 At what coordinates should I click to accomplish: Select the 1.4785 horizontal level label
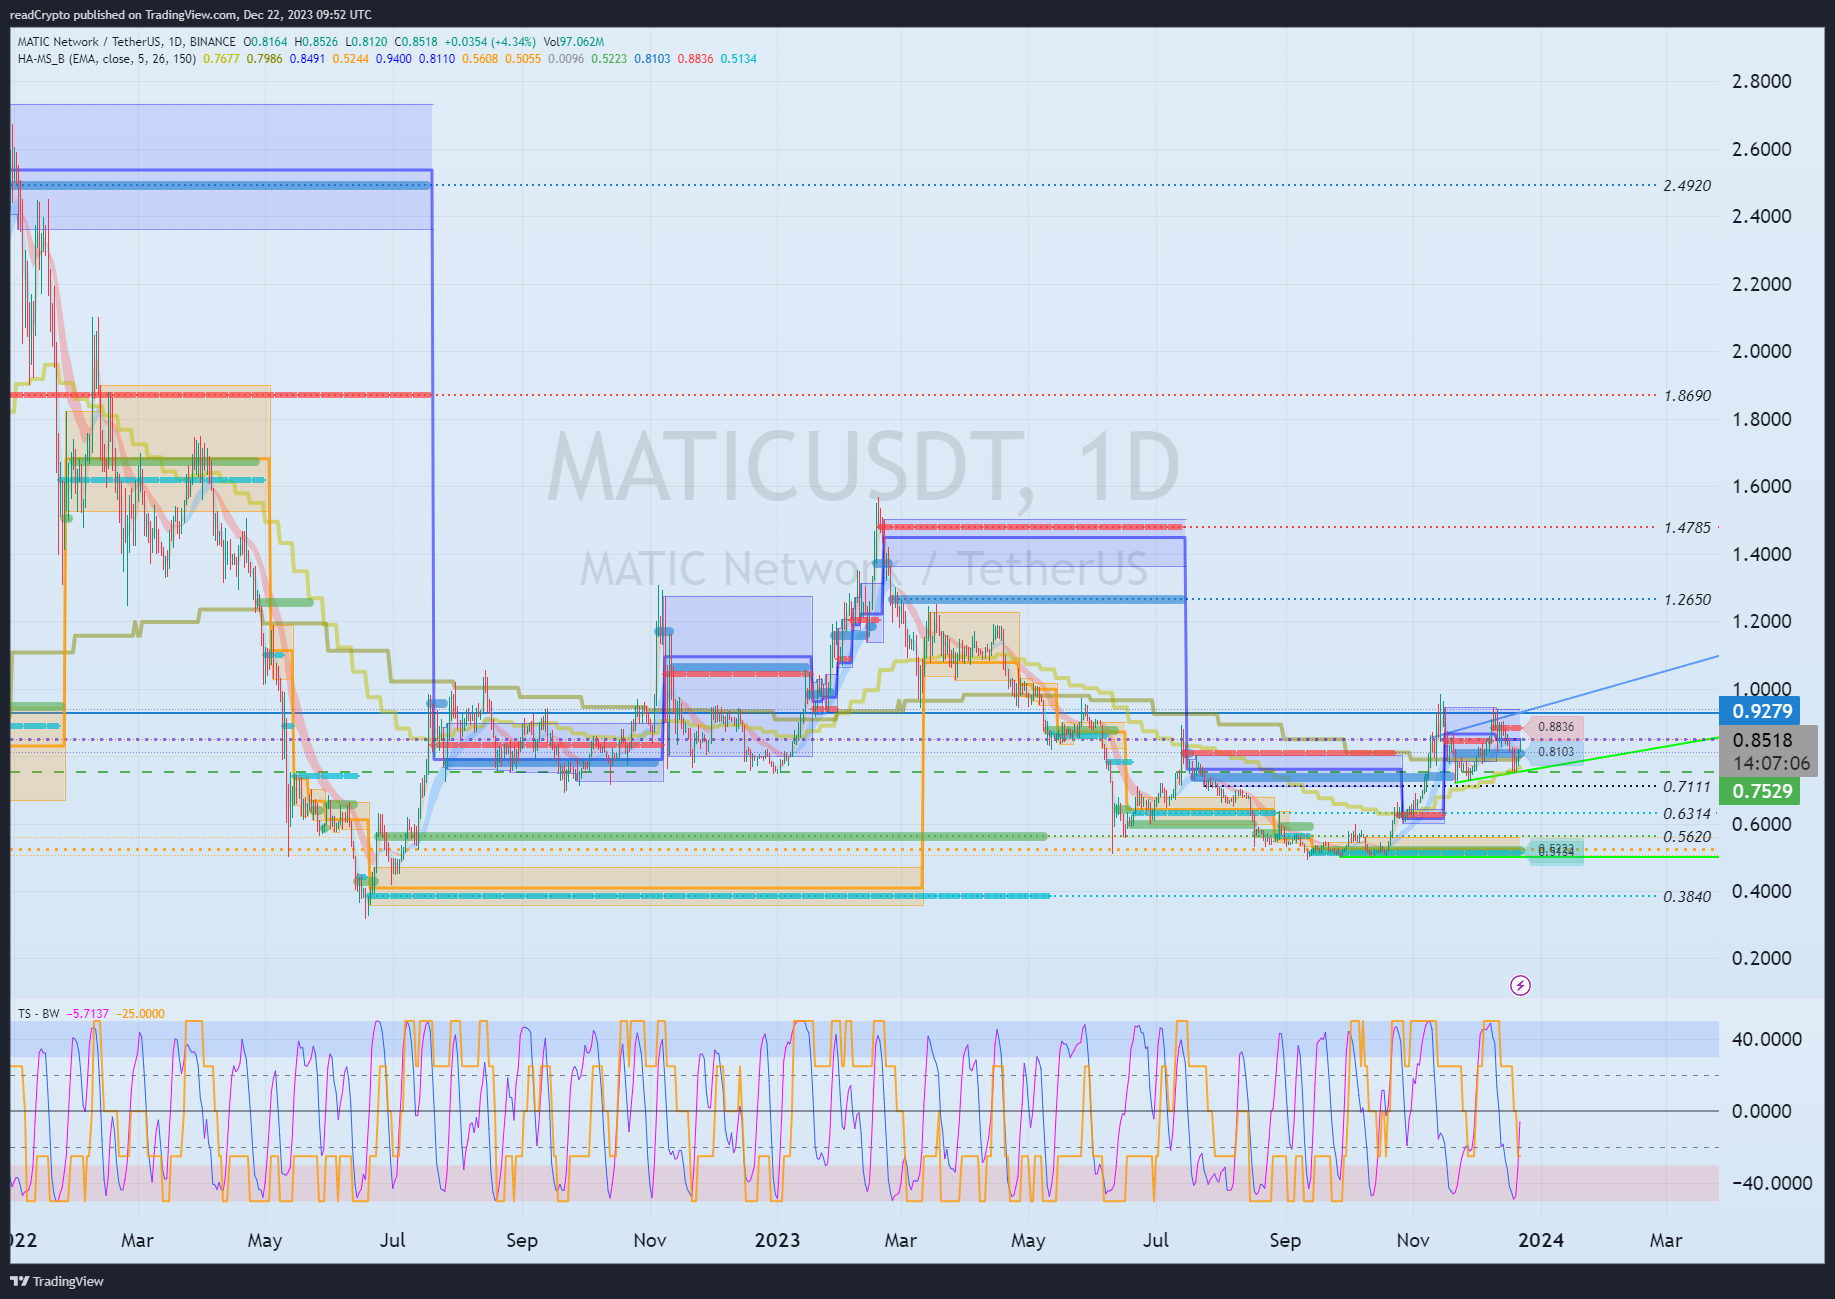(x=1687, y=527)
